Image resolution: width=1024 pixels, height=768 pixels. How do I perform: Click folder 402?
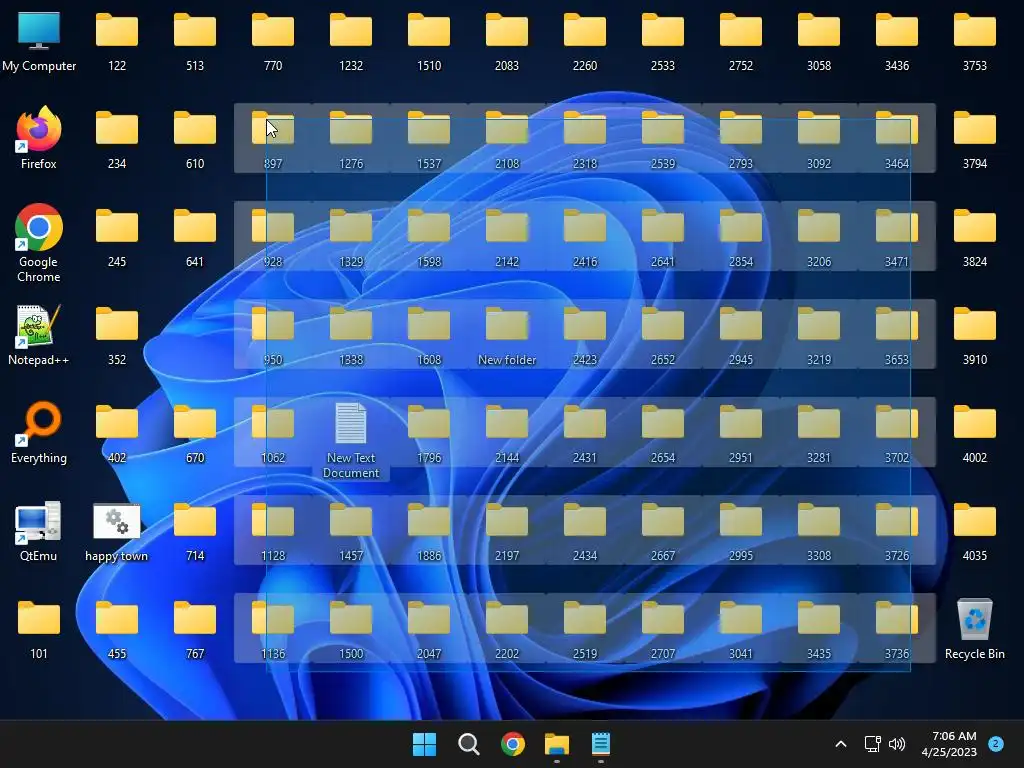(x=117, y=432)
